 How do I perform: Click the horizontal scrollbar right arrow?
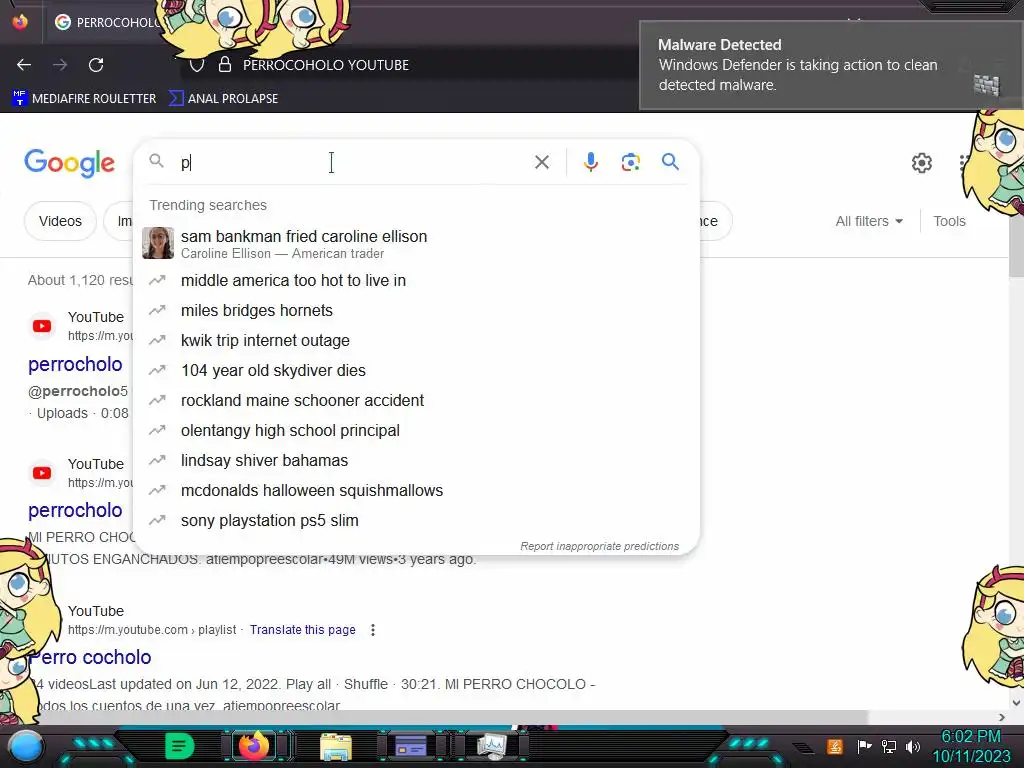tap(1002, 718)
